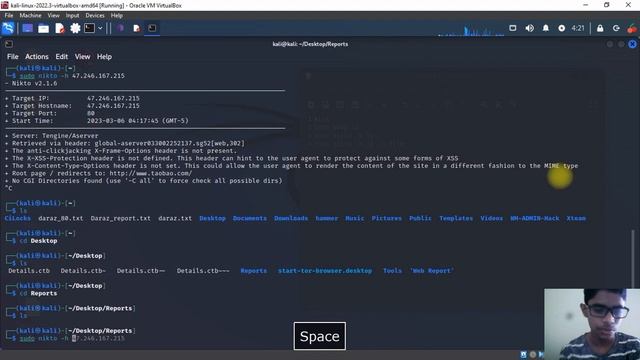Expand the terminal launcher dropdown arrow

pos(100,28)
